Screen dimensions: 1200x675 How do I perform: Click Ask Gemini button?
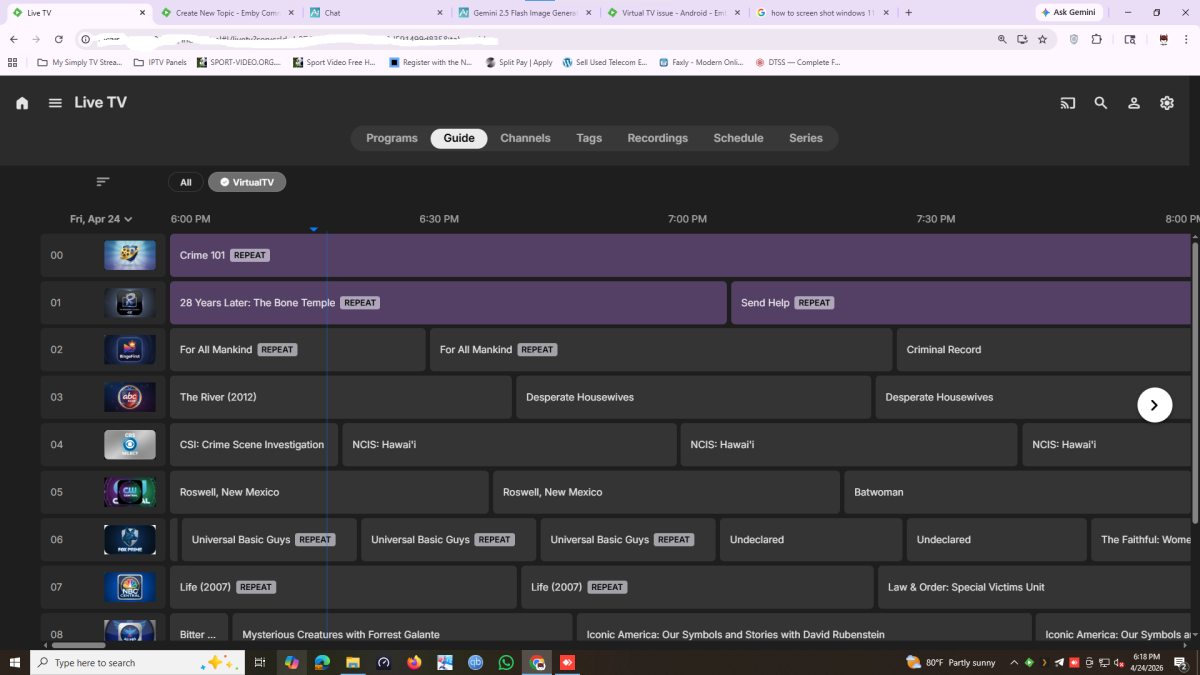coord(1069,13)
